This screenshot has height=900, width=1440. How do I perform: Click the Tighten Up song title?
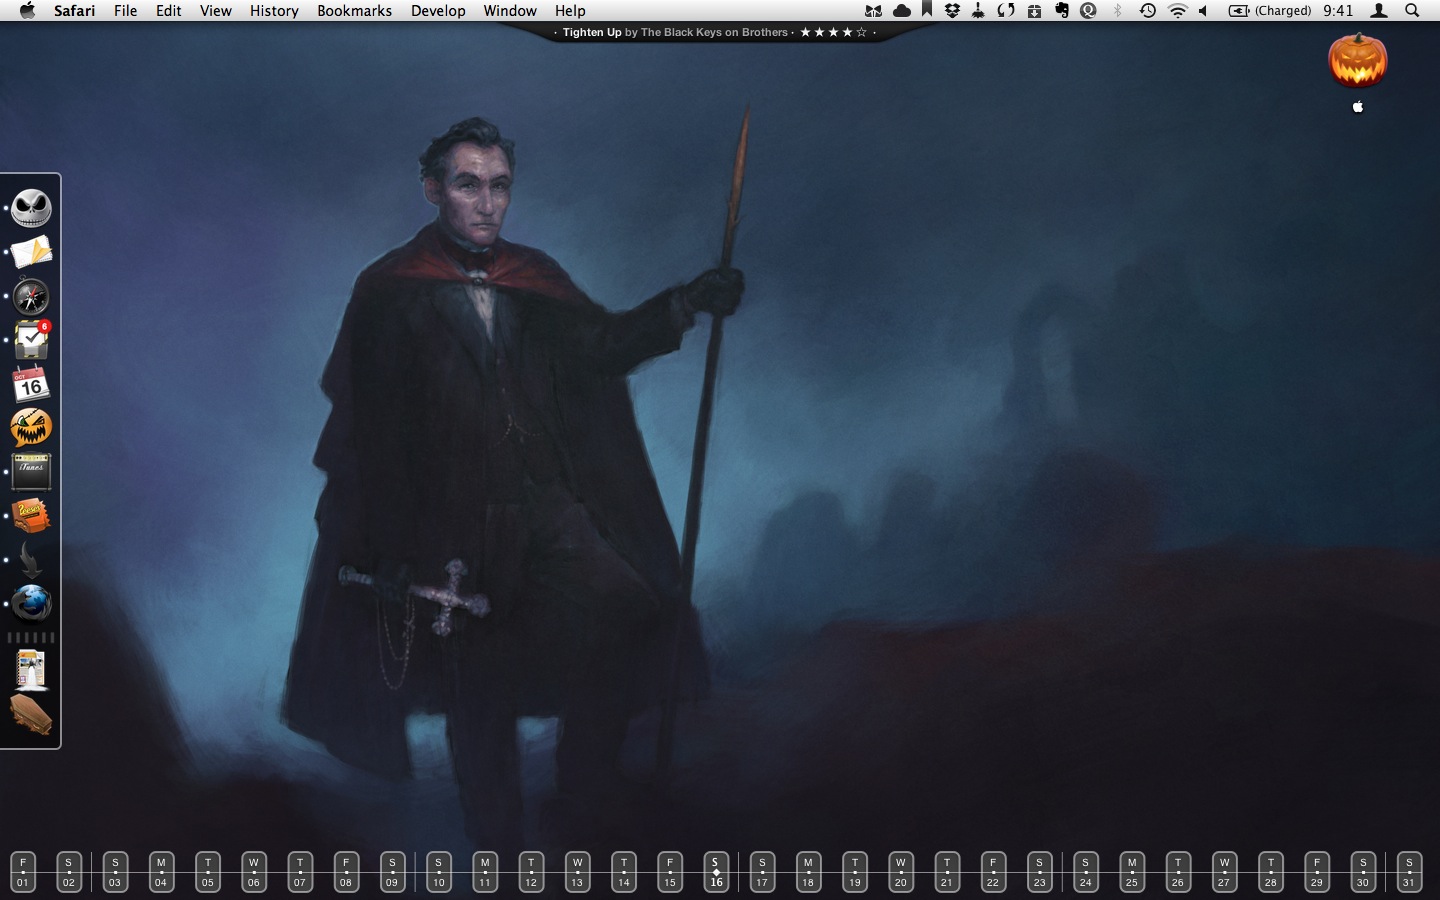pos(592,32)
